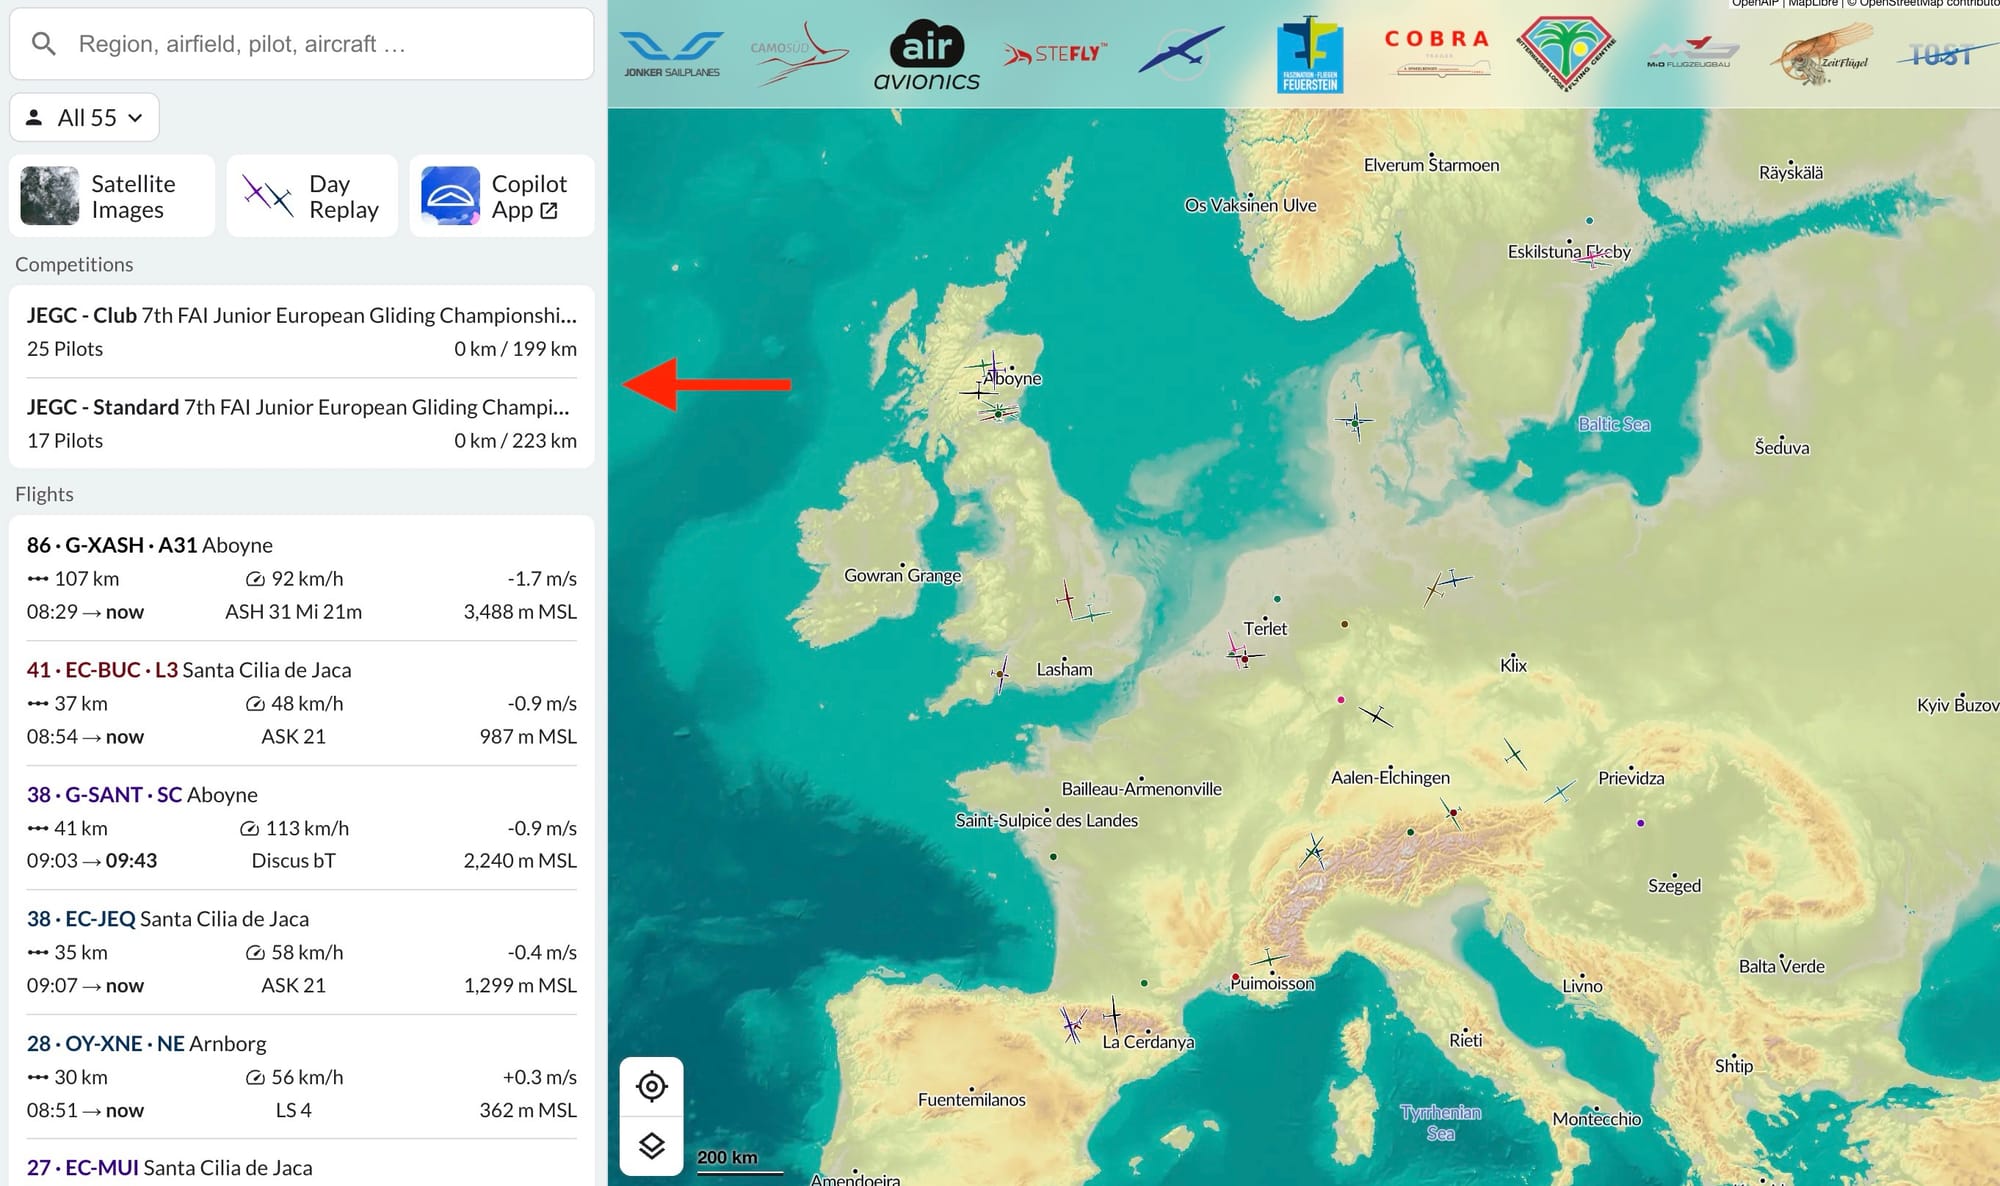Click the La Cerdanya airfield label
The image size is (2000, 1186).
[1148, 1042]
